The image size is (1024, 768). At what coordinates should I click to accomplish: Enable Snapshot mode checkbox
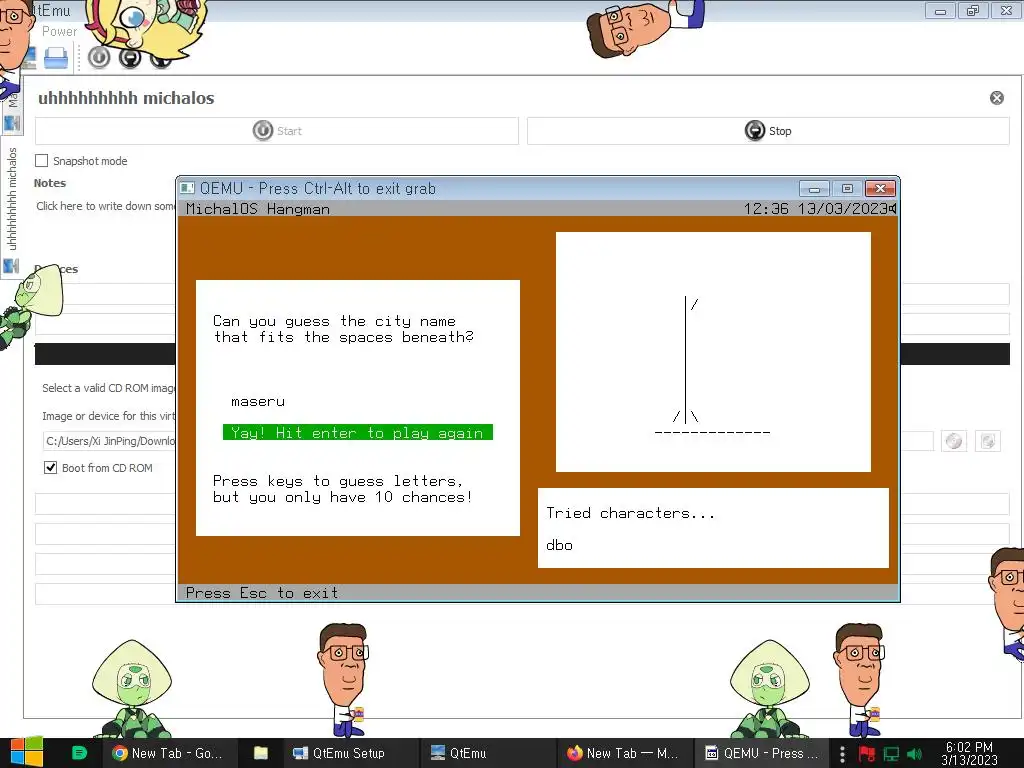(x=42, y=161)
